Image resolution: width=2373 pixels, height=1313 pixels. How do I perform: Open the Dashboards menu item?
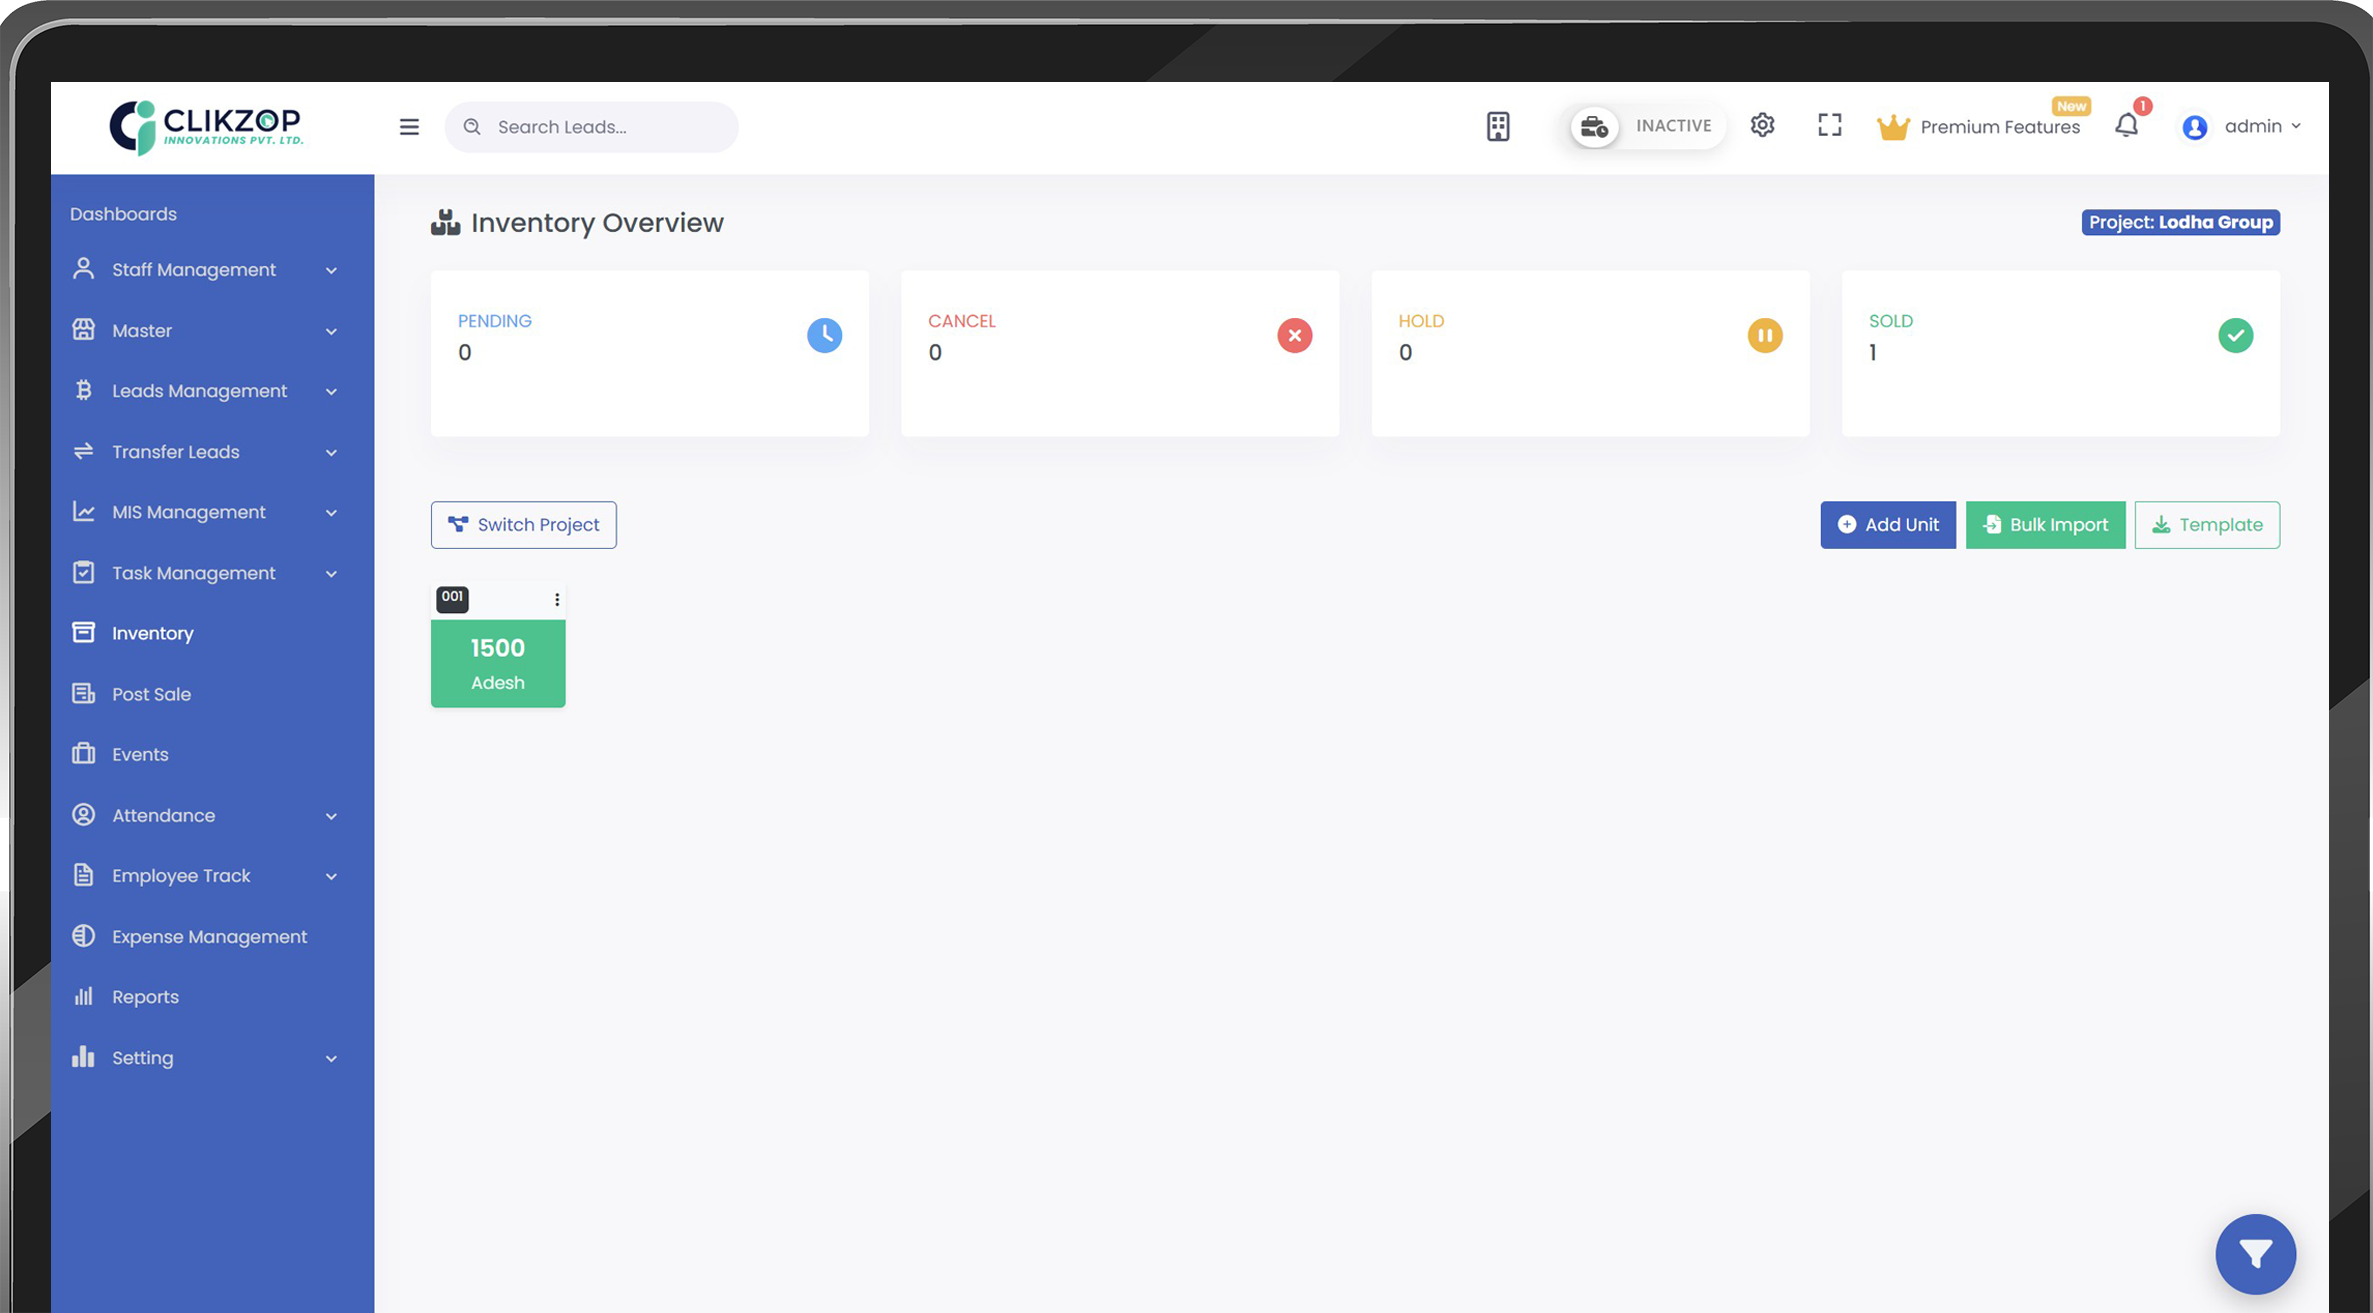click(123, 213)
